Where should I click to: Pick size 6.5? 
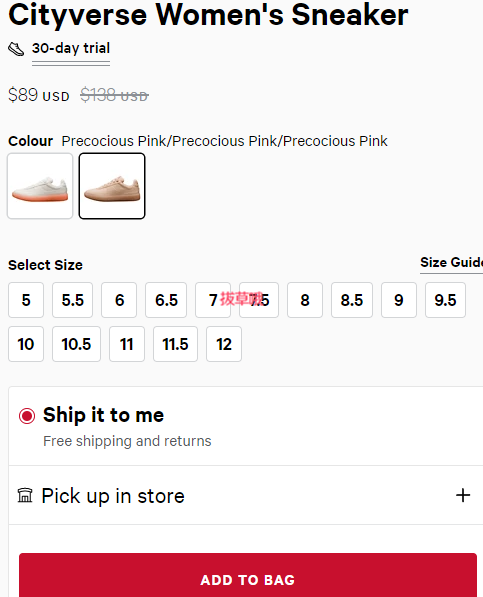pos(166,300)
